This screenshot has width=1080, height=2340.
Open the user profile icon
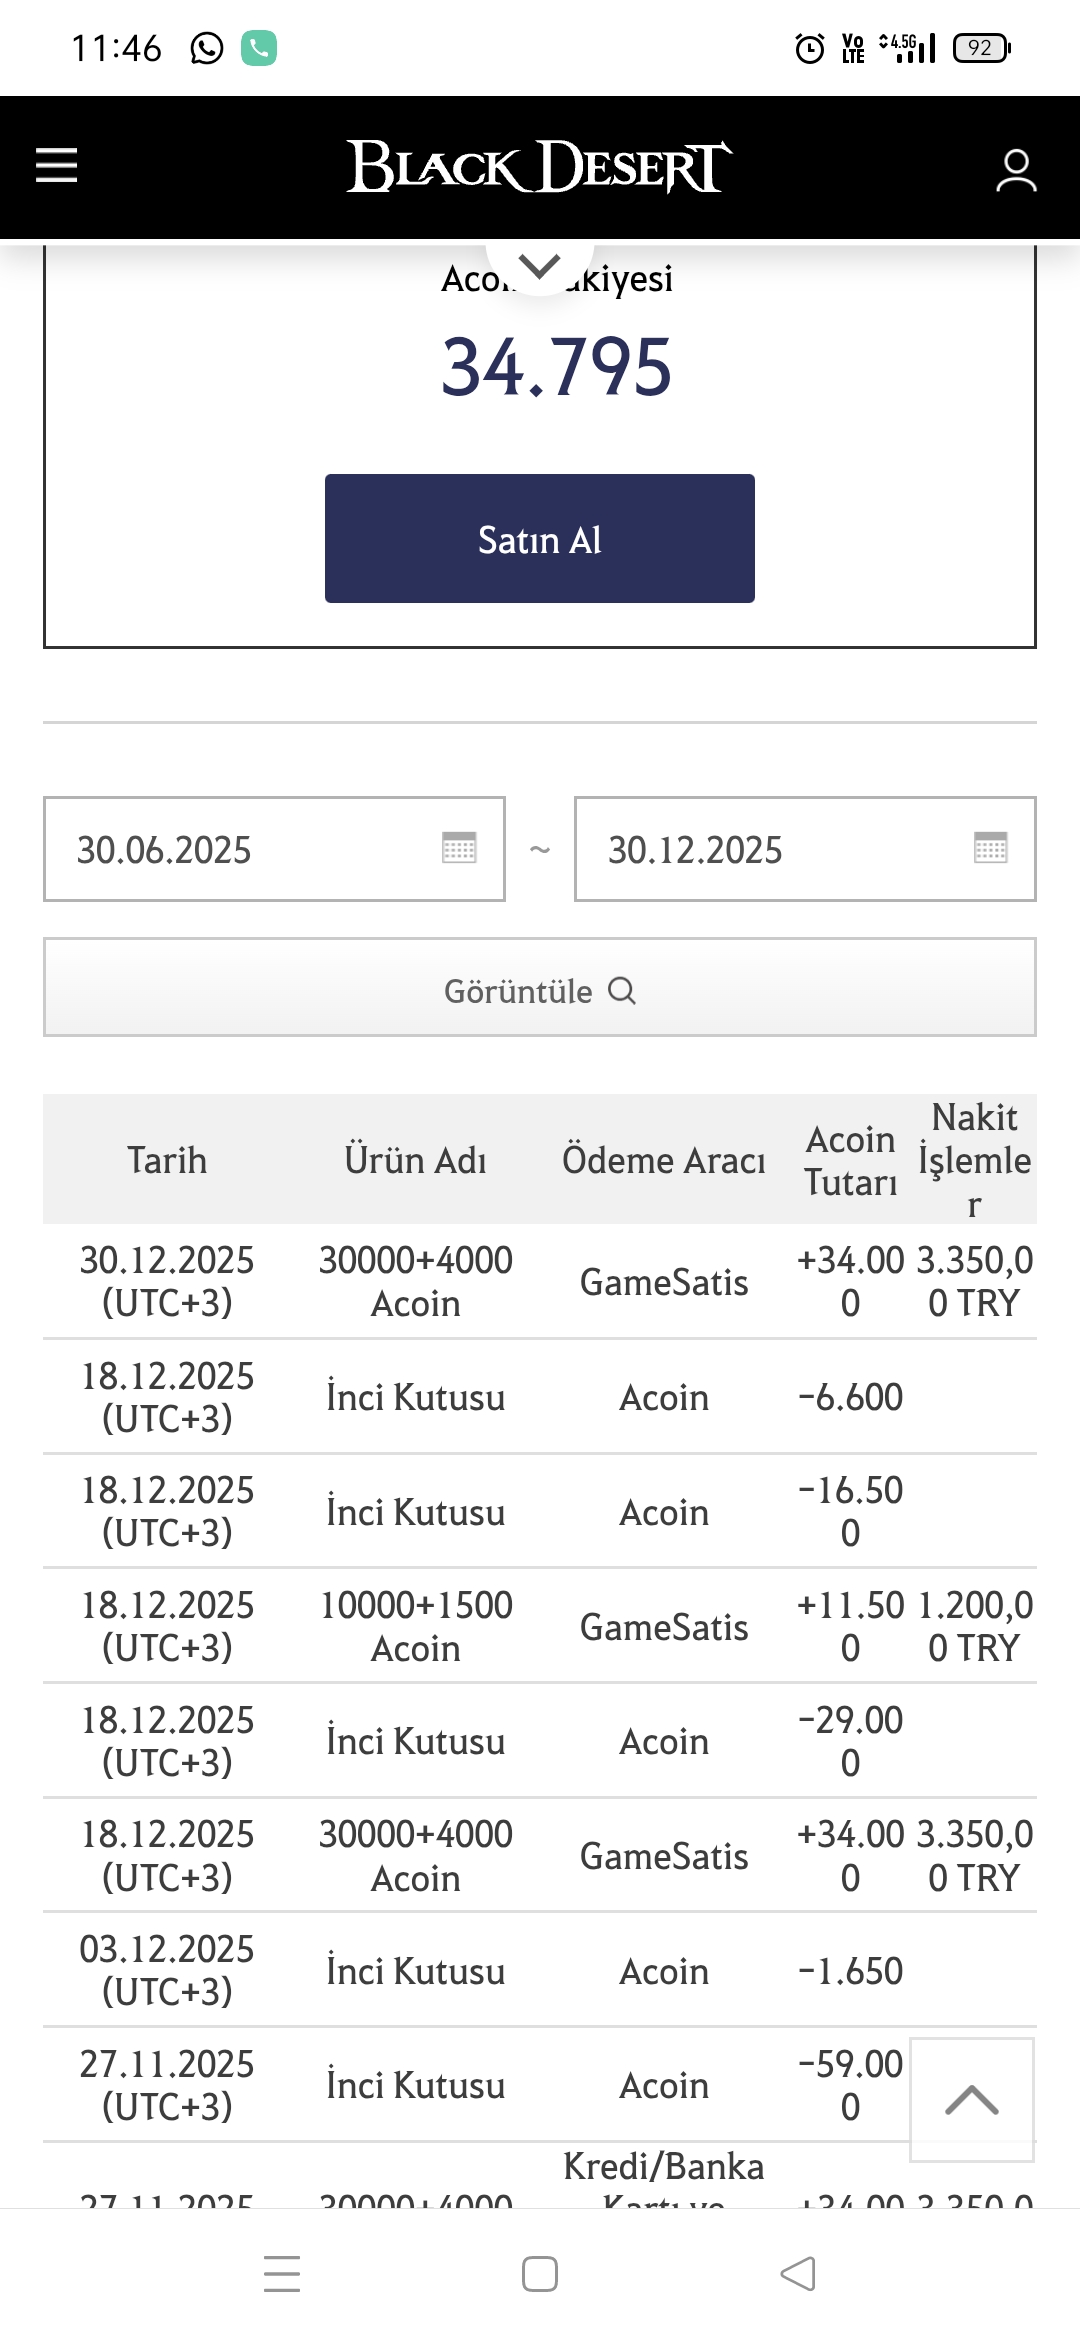(x=1016, y=170)
